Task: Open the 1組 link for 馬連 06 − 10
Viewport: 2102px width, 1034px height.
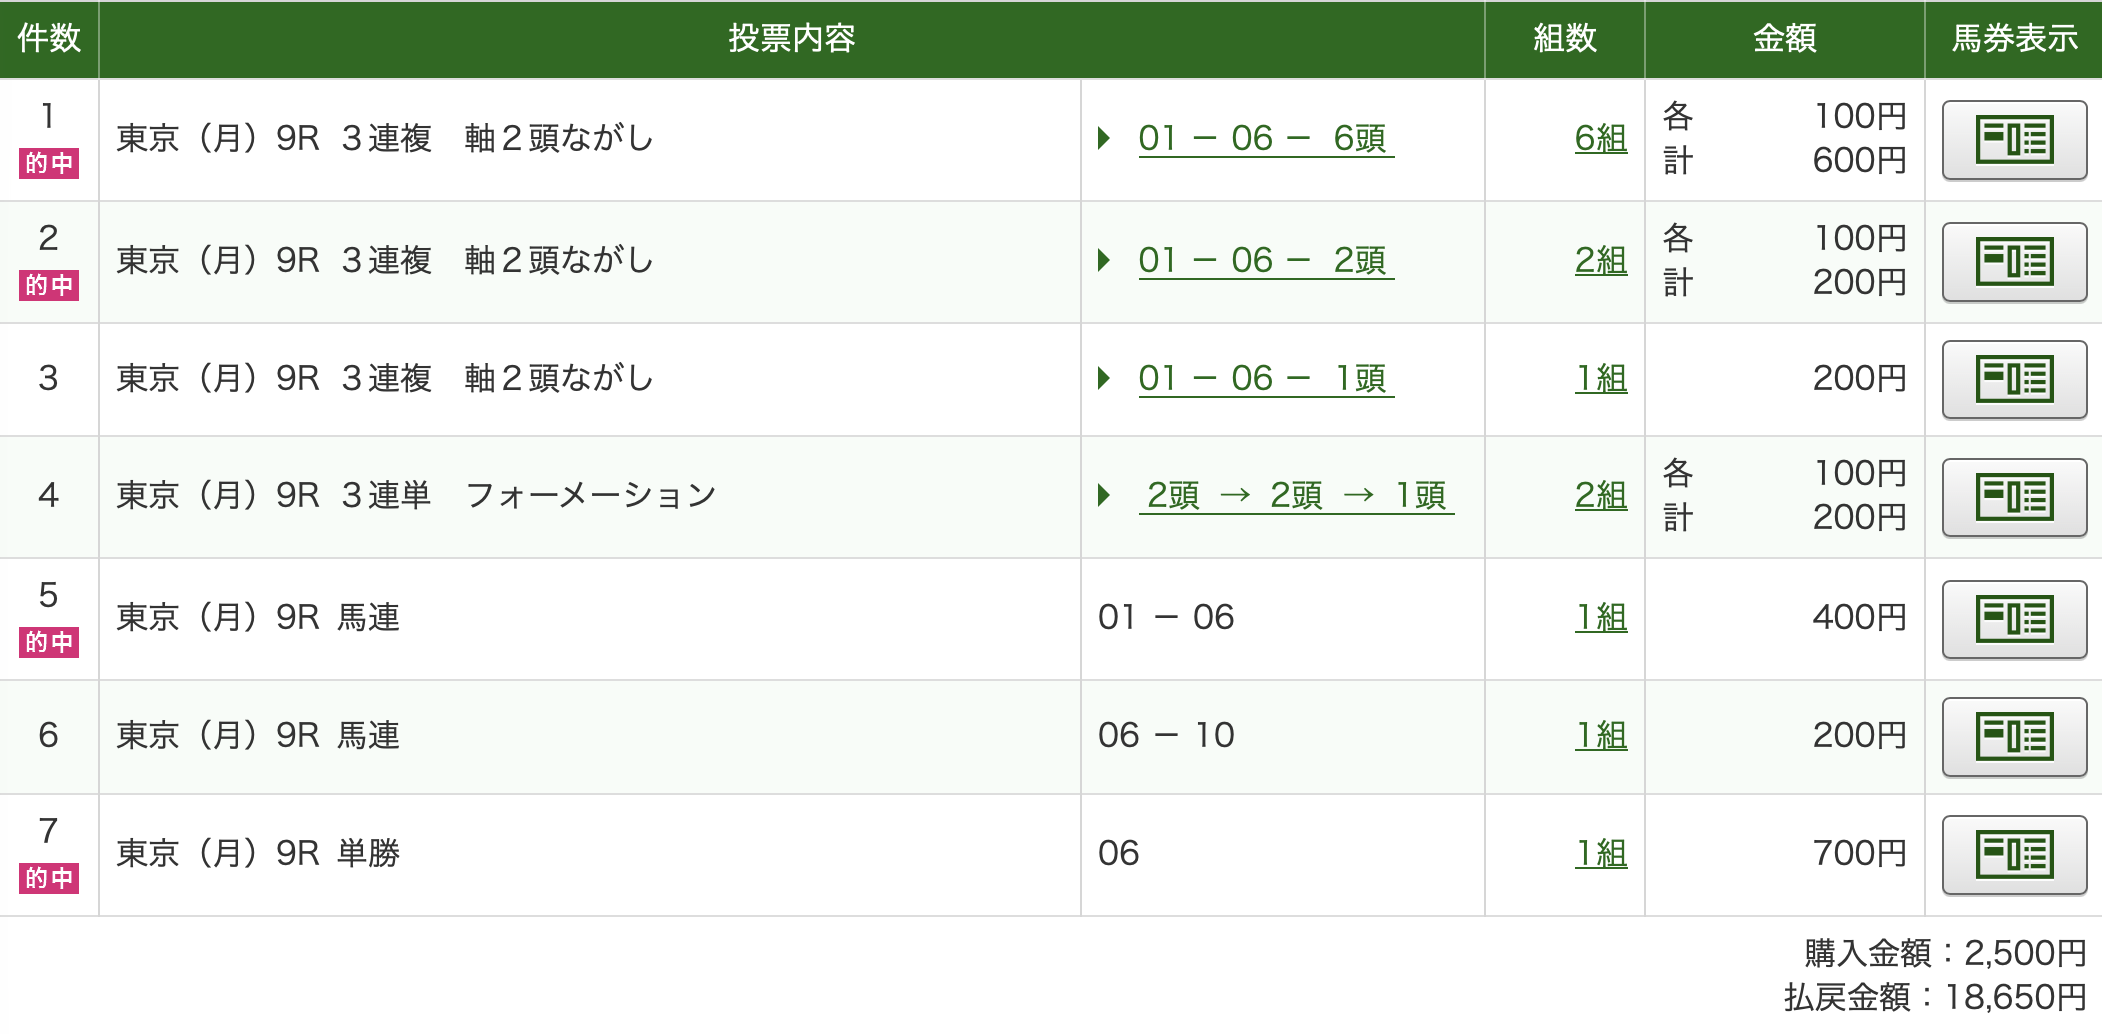Action: click(1600, 736)
